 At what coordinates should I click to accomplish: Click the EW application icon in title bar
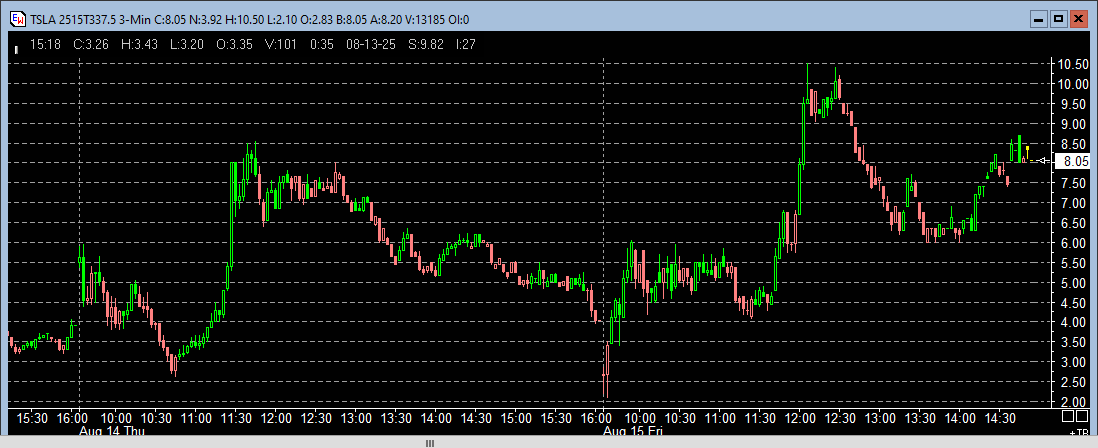[16, 19]
